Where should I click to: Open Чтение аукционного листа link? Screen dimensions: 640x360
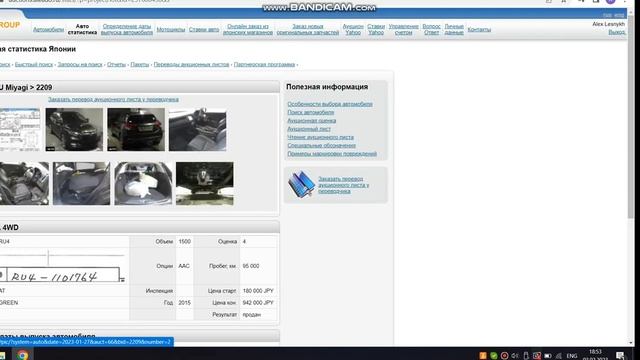coord(320,137)
